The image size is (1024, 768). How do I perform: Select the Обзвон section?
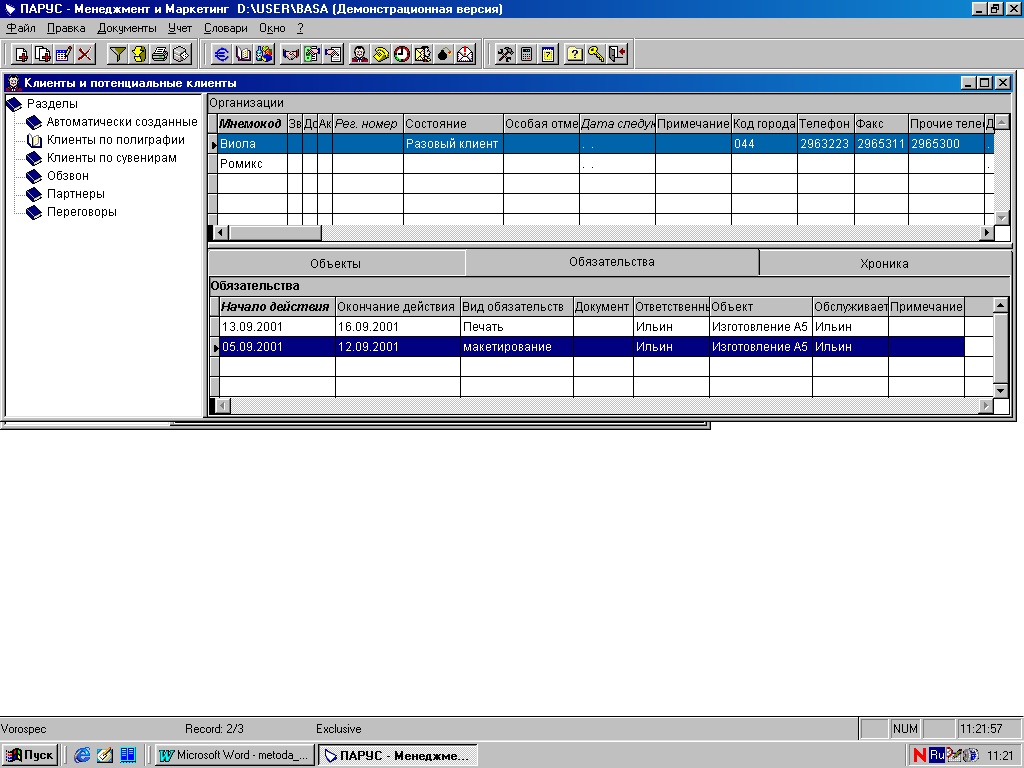pos(68,176)
